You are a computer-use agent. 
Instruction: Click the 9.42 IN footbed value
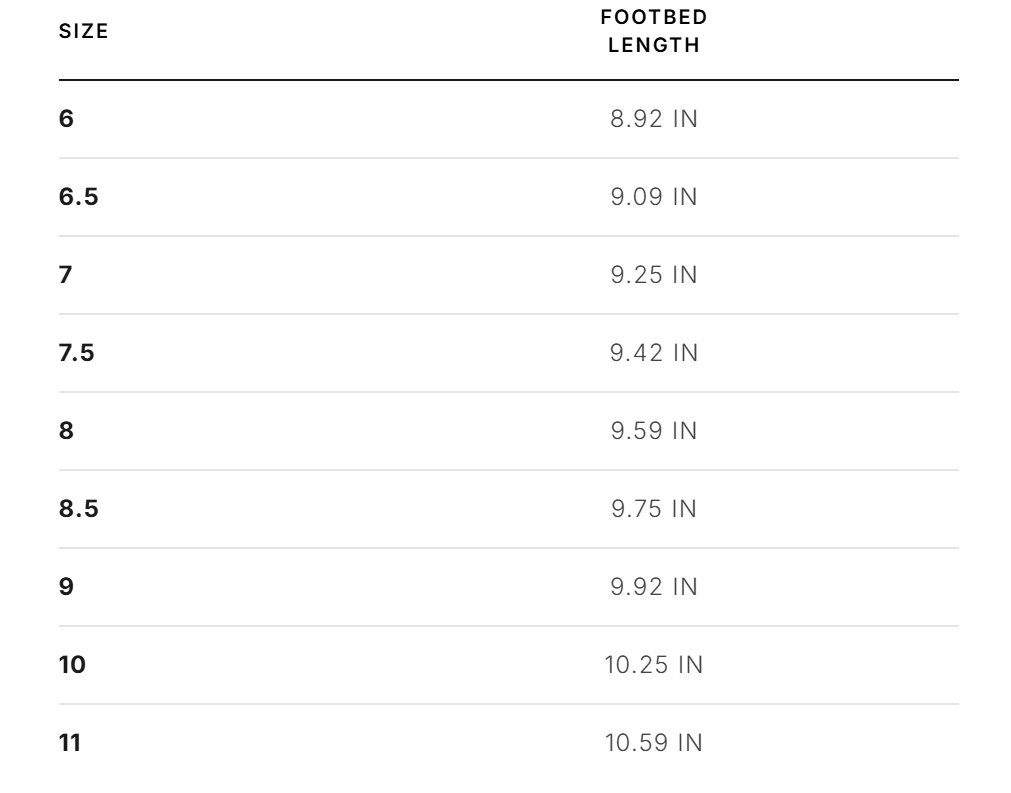pyautogui.click(x=654, y=353)
